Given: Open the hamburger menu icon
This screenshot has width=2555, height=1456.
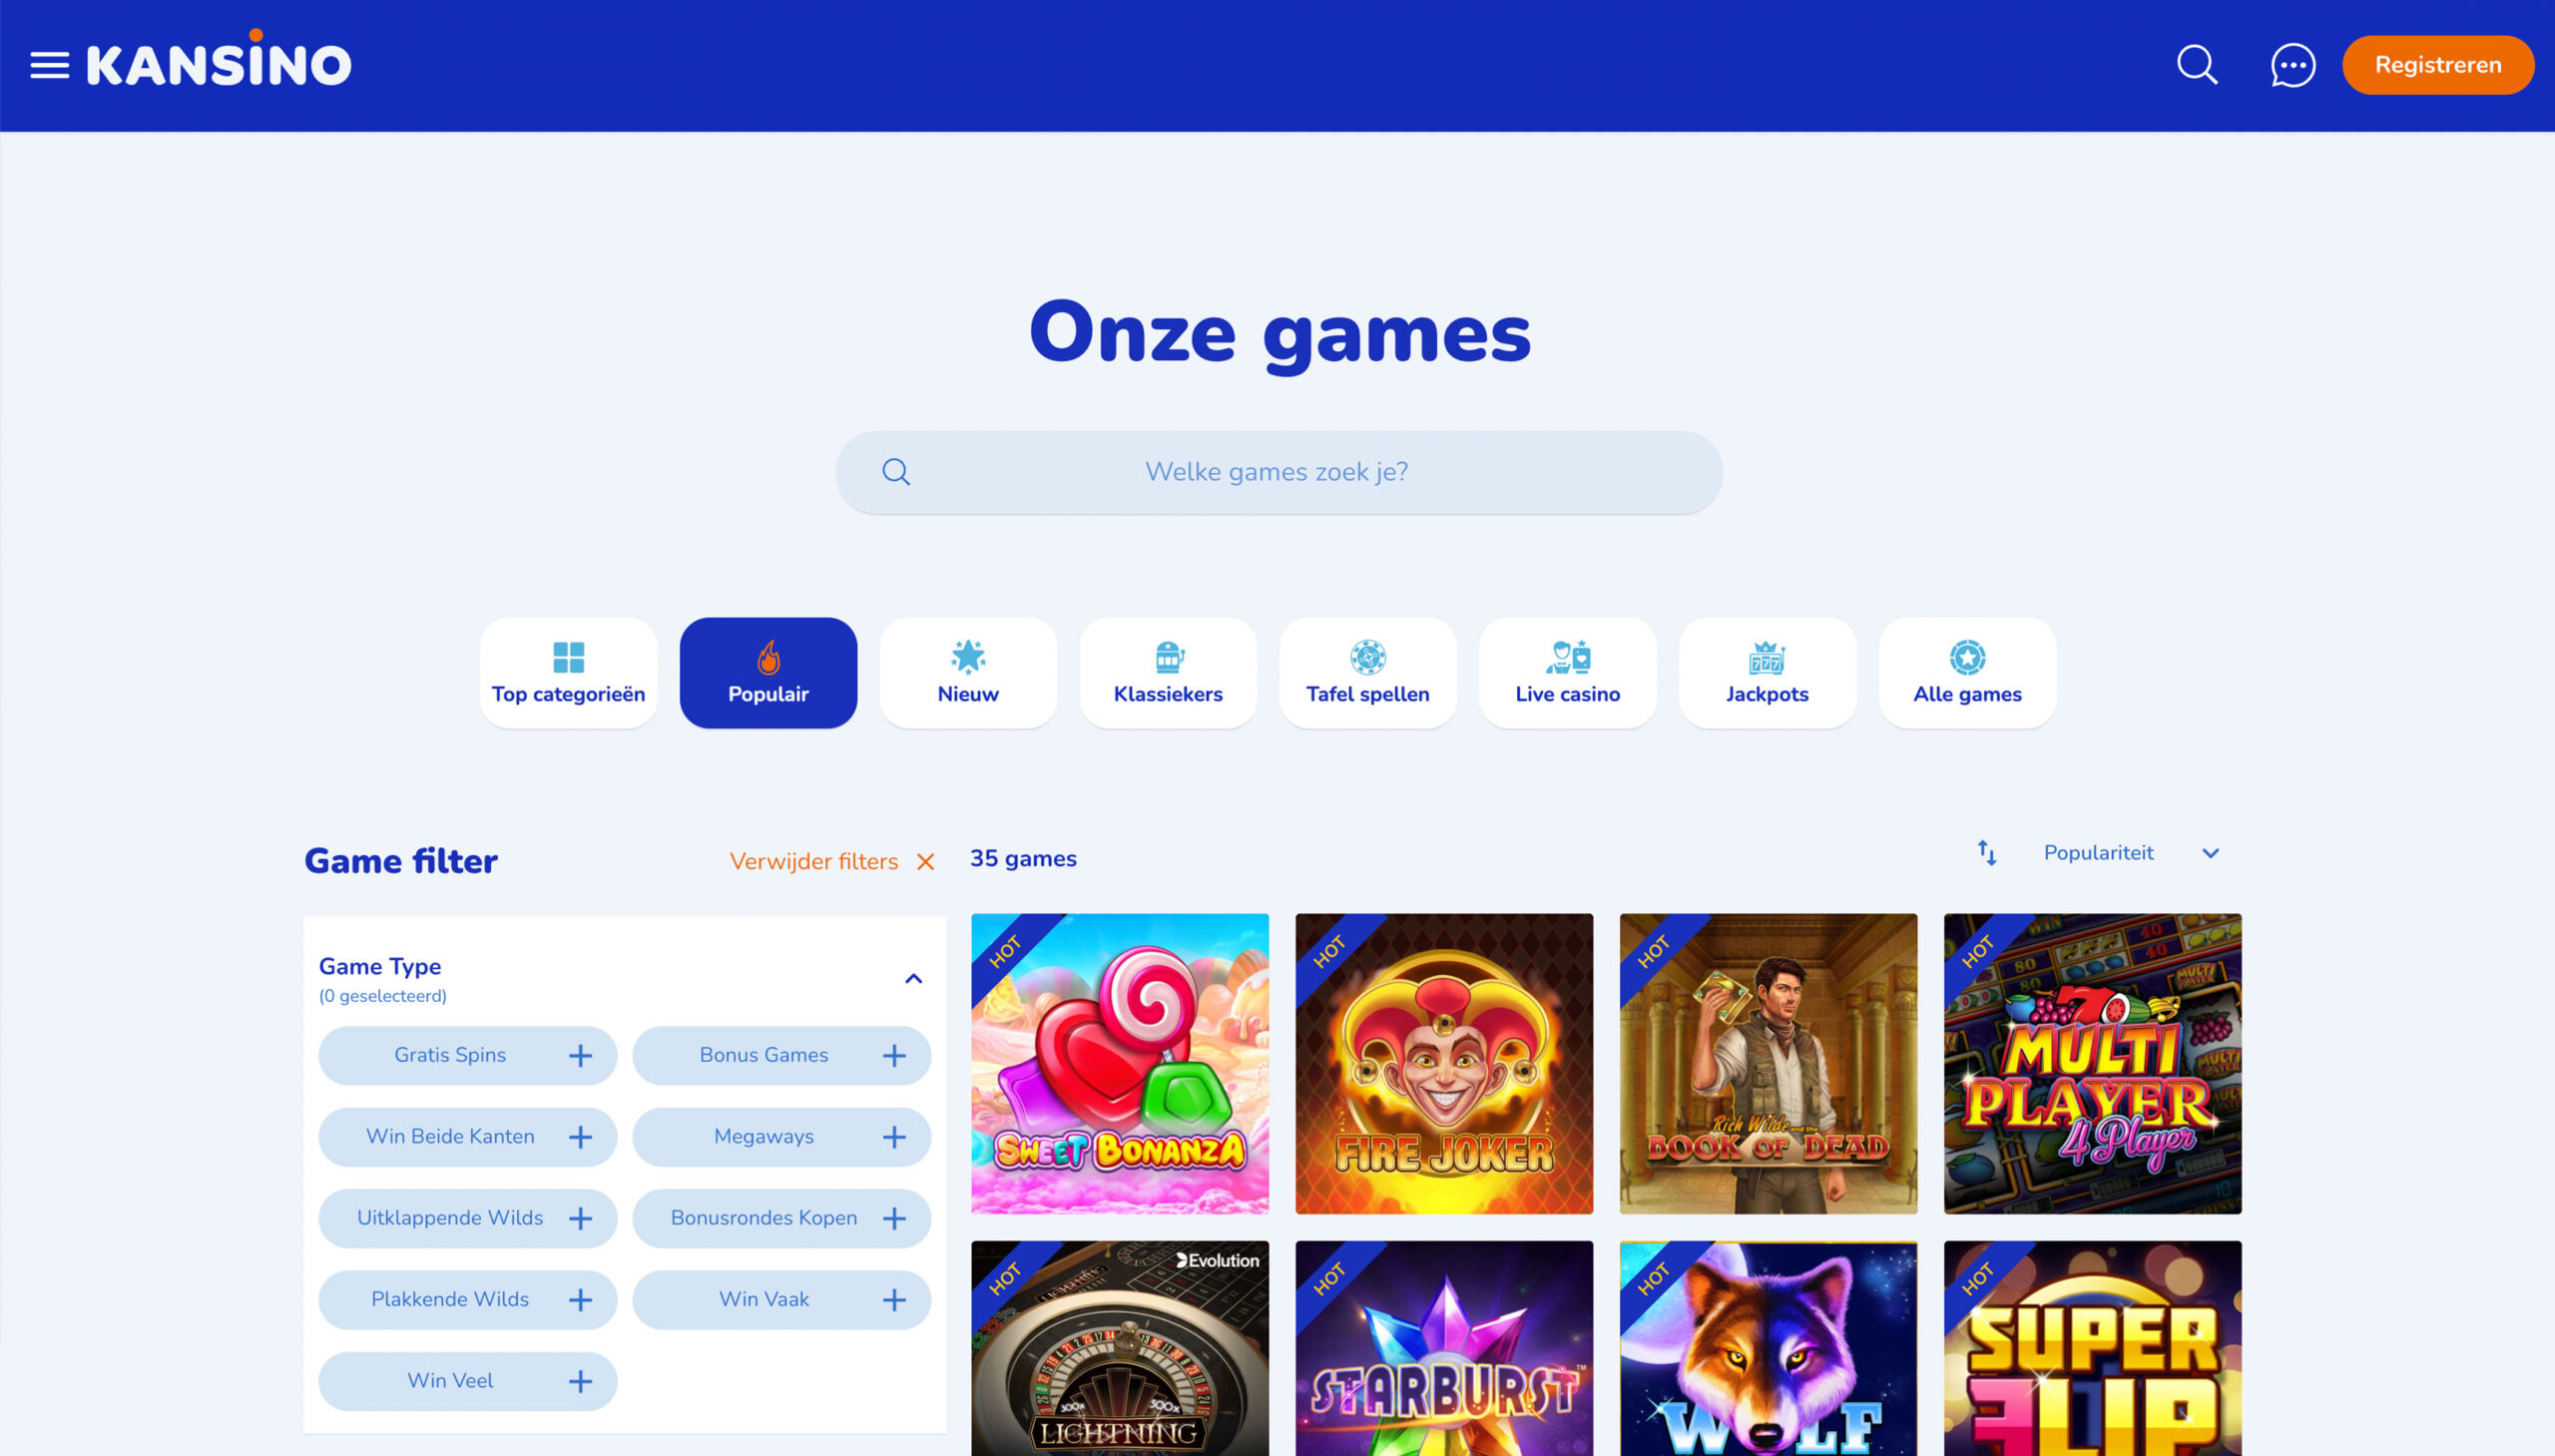Looking at the screenshot, I should 49,65.
